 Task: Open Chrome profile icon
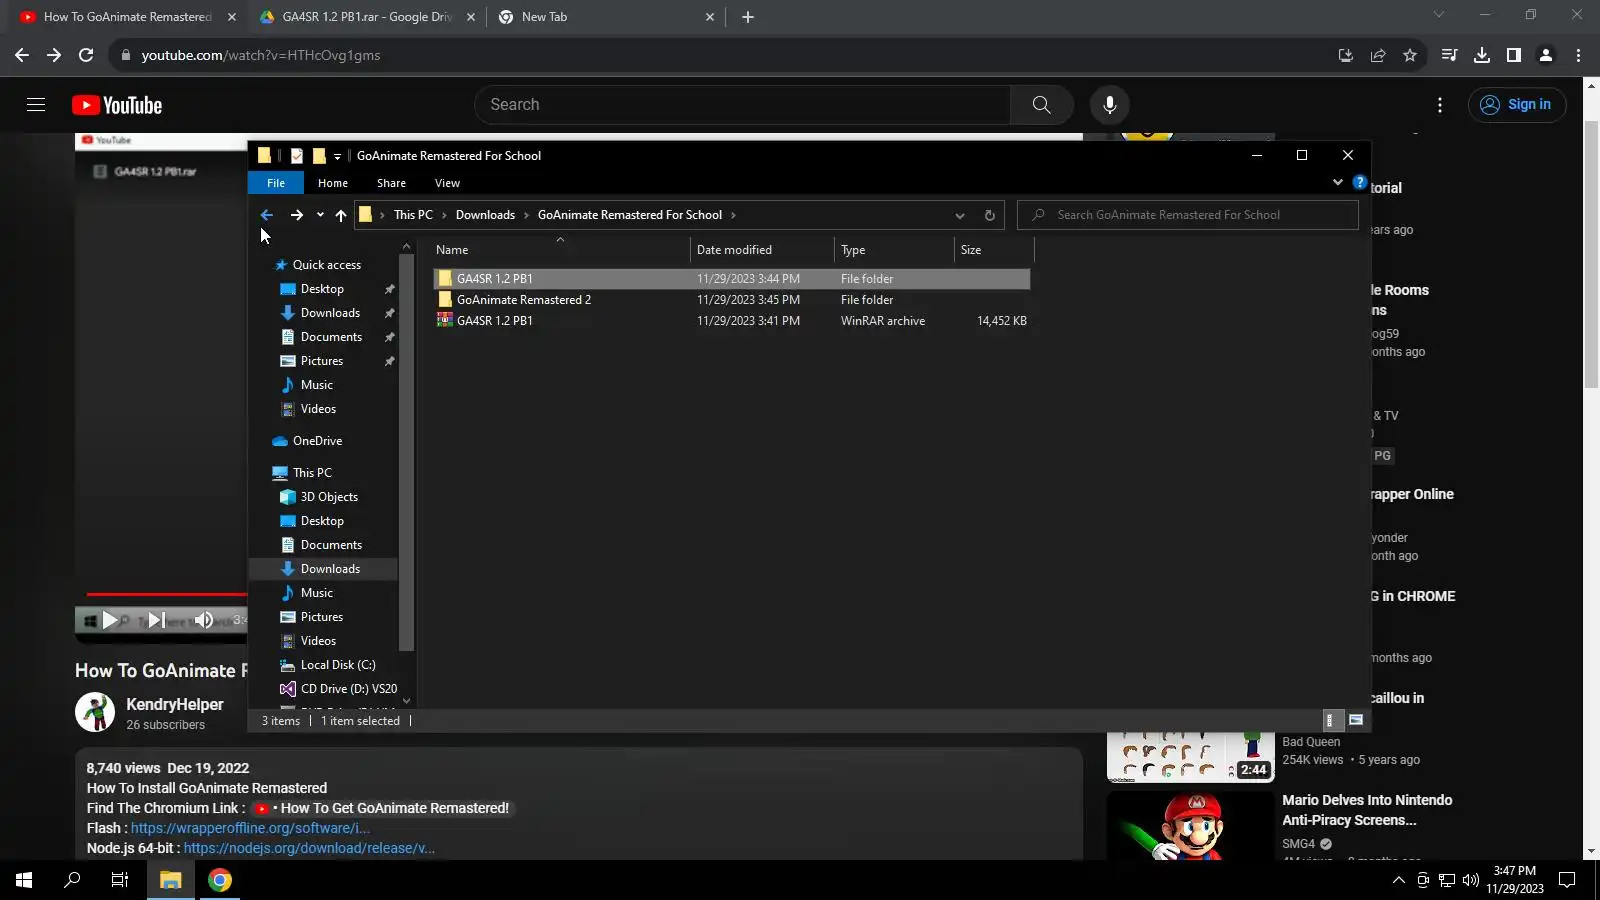tap(1546, 55)
